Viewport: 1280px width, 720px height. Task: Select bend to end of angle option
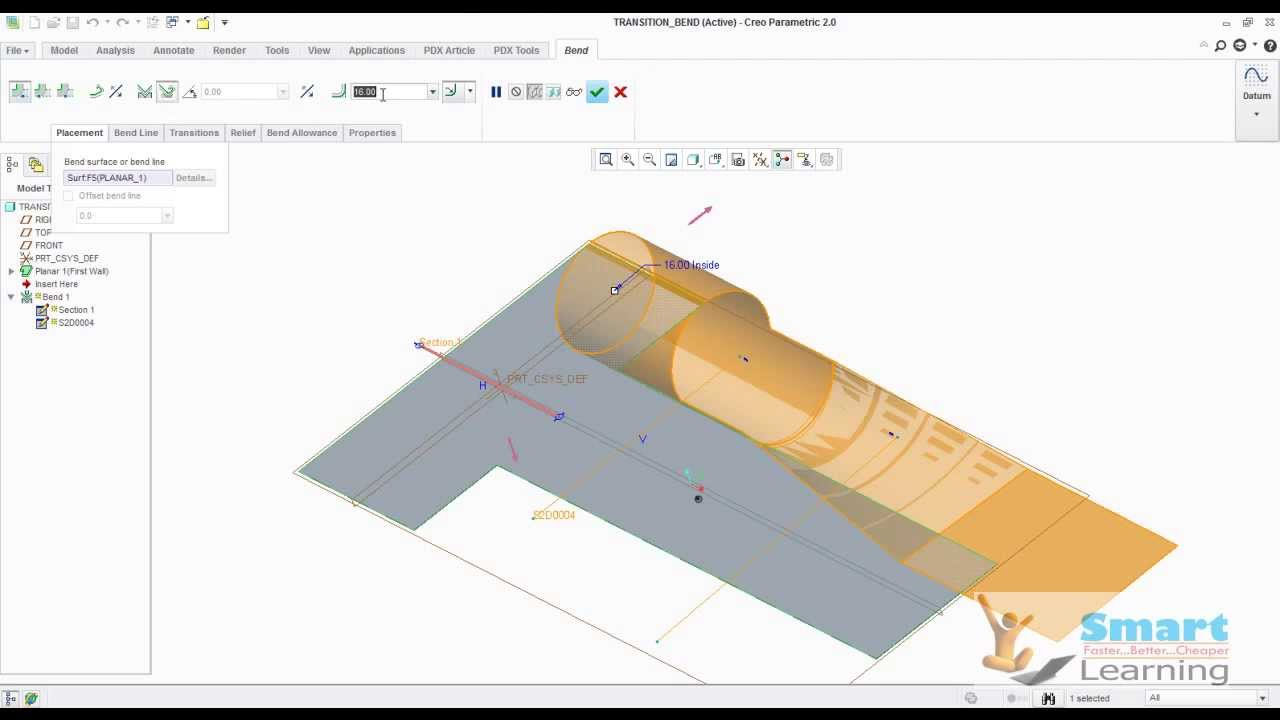tap(145, 92)
